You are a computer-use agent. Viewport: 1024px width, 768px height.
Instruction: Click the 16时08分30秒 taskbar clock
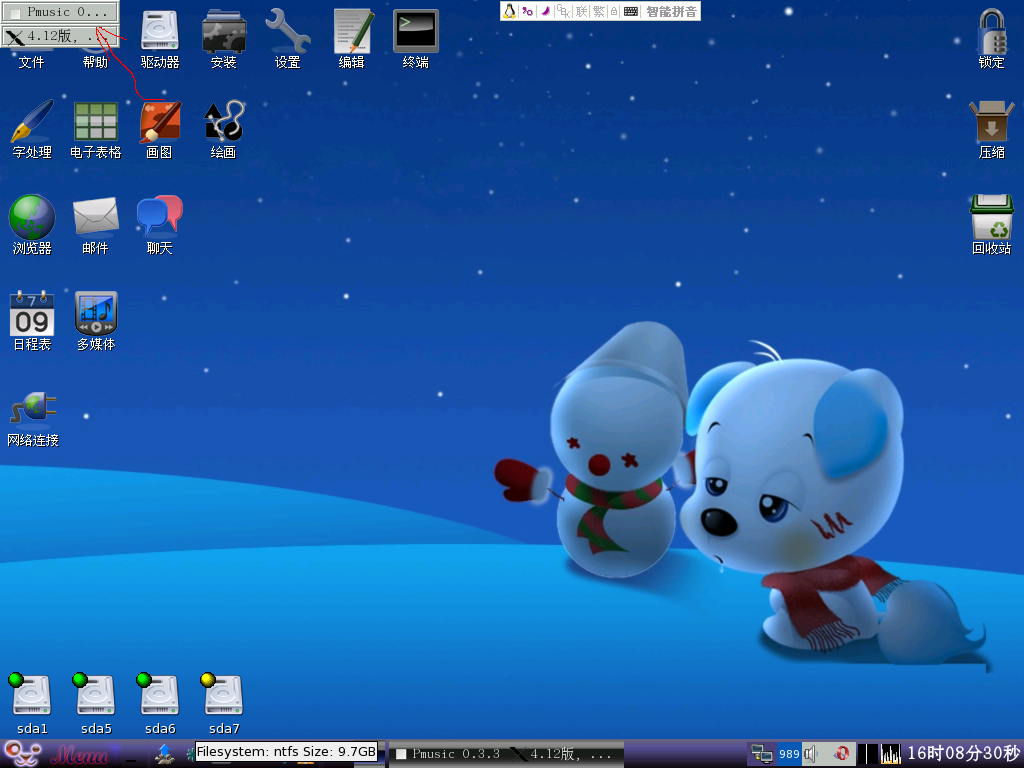tap(963, 754)
